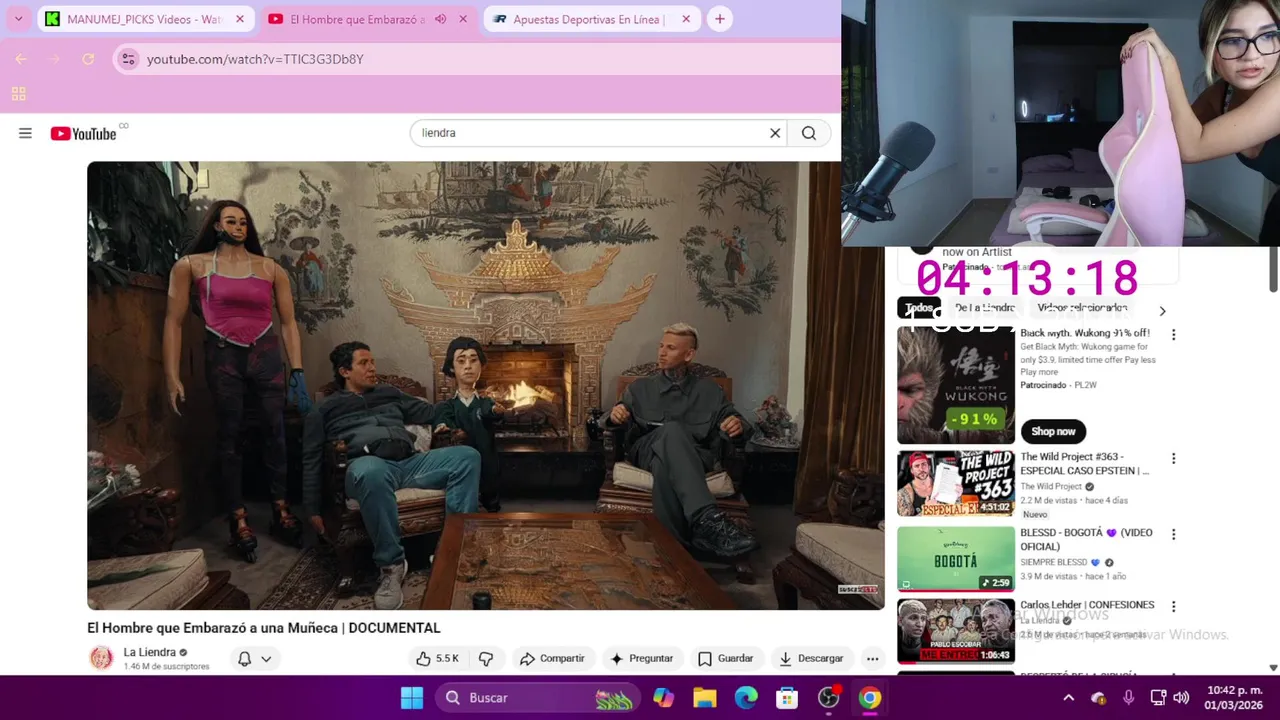Open the volume tray icon
Image resolution: width=1280 pixels, height=720 pixels.
[x=1181, y=698]
